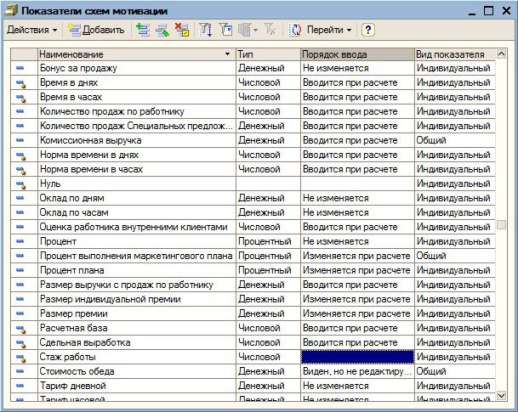The height and width of the screenshot is (412, 518).
Task: Click the disabled clear filter icon
Action: point(270,30)
